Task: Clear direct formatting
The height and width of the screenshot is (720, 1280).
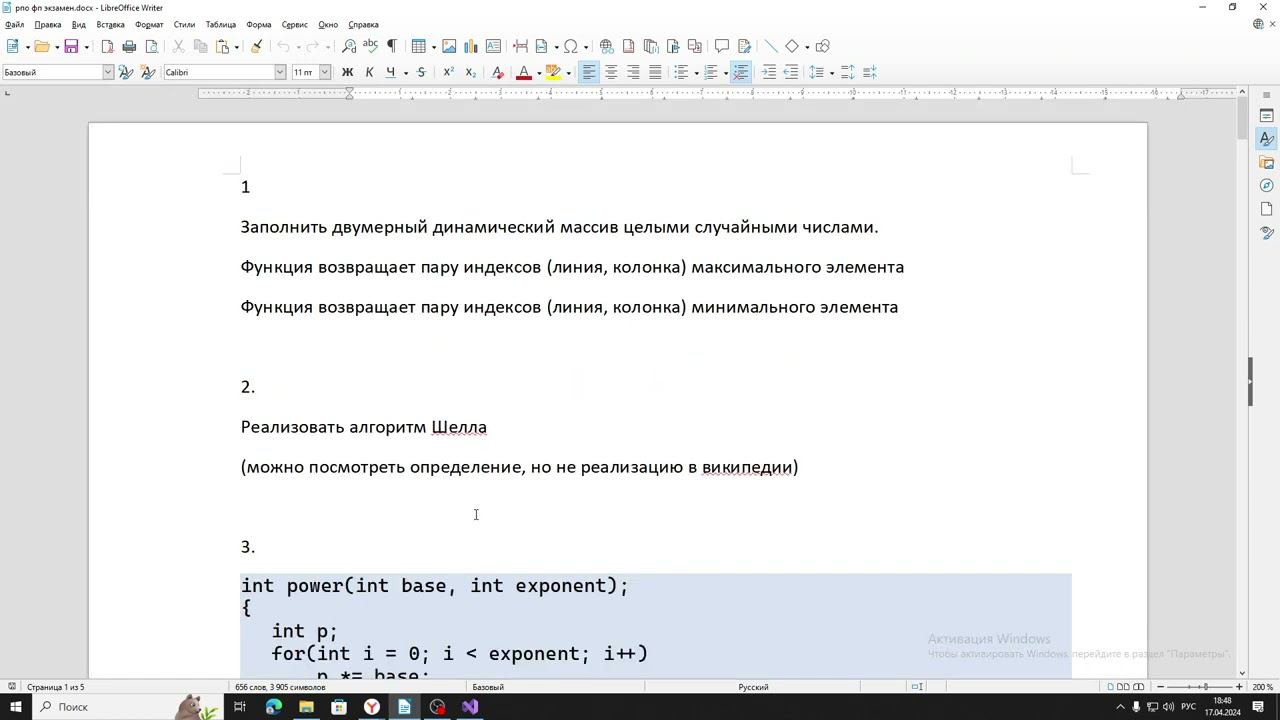Action: [x=498, y=72]
